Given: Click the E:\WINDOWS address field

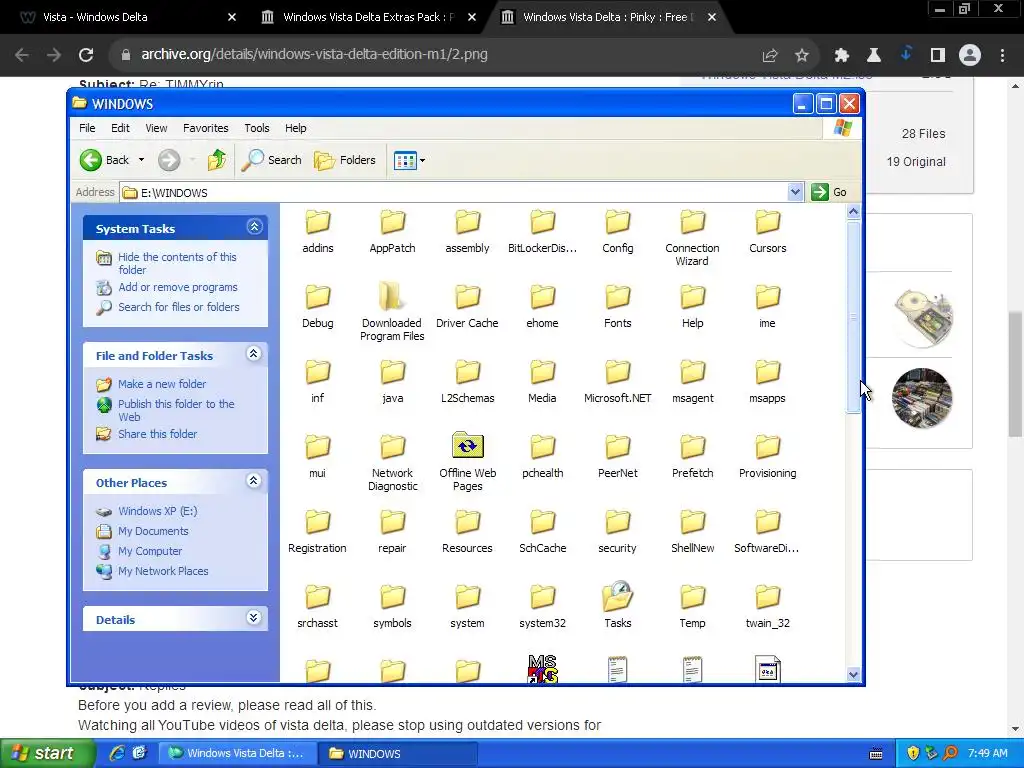Looking at the screenshot, I should (x=455, y=193).
